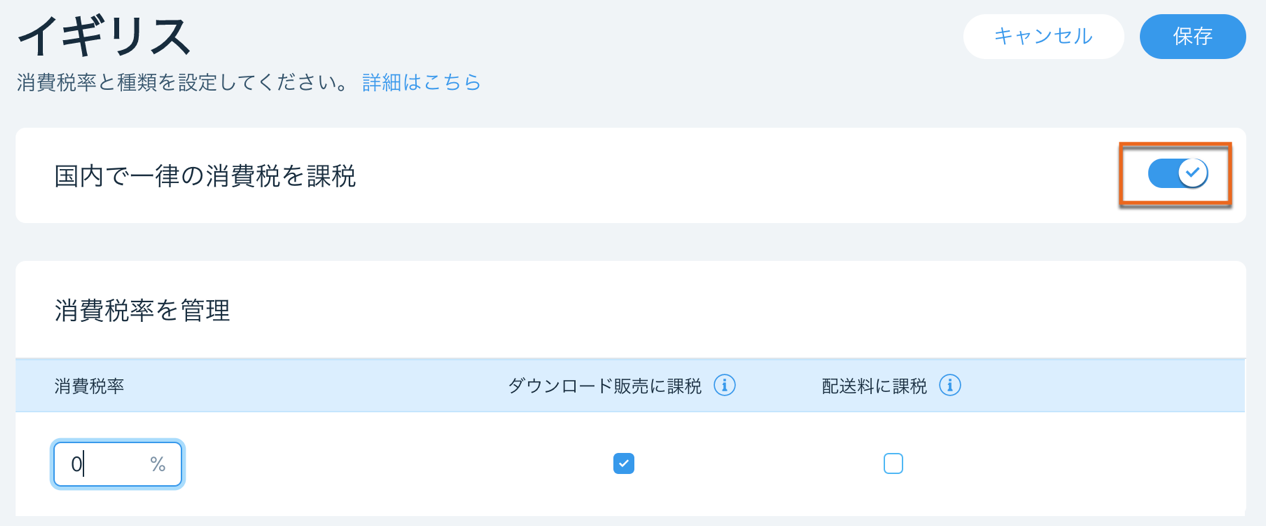Click the 消費税率 column header
Viewport: 1266px width, 526px height.
(89, 386)
